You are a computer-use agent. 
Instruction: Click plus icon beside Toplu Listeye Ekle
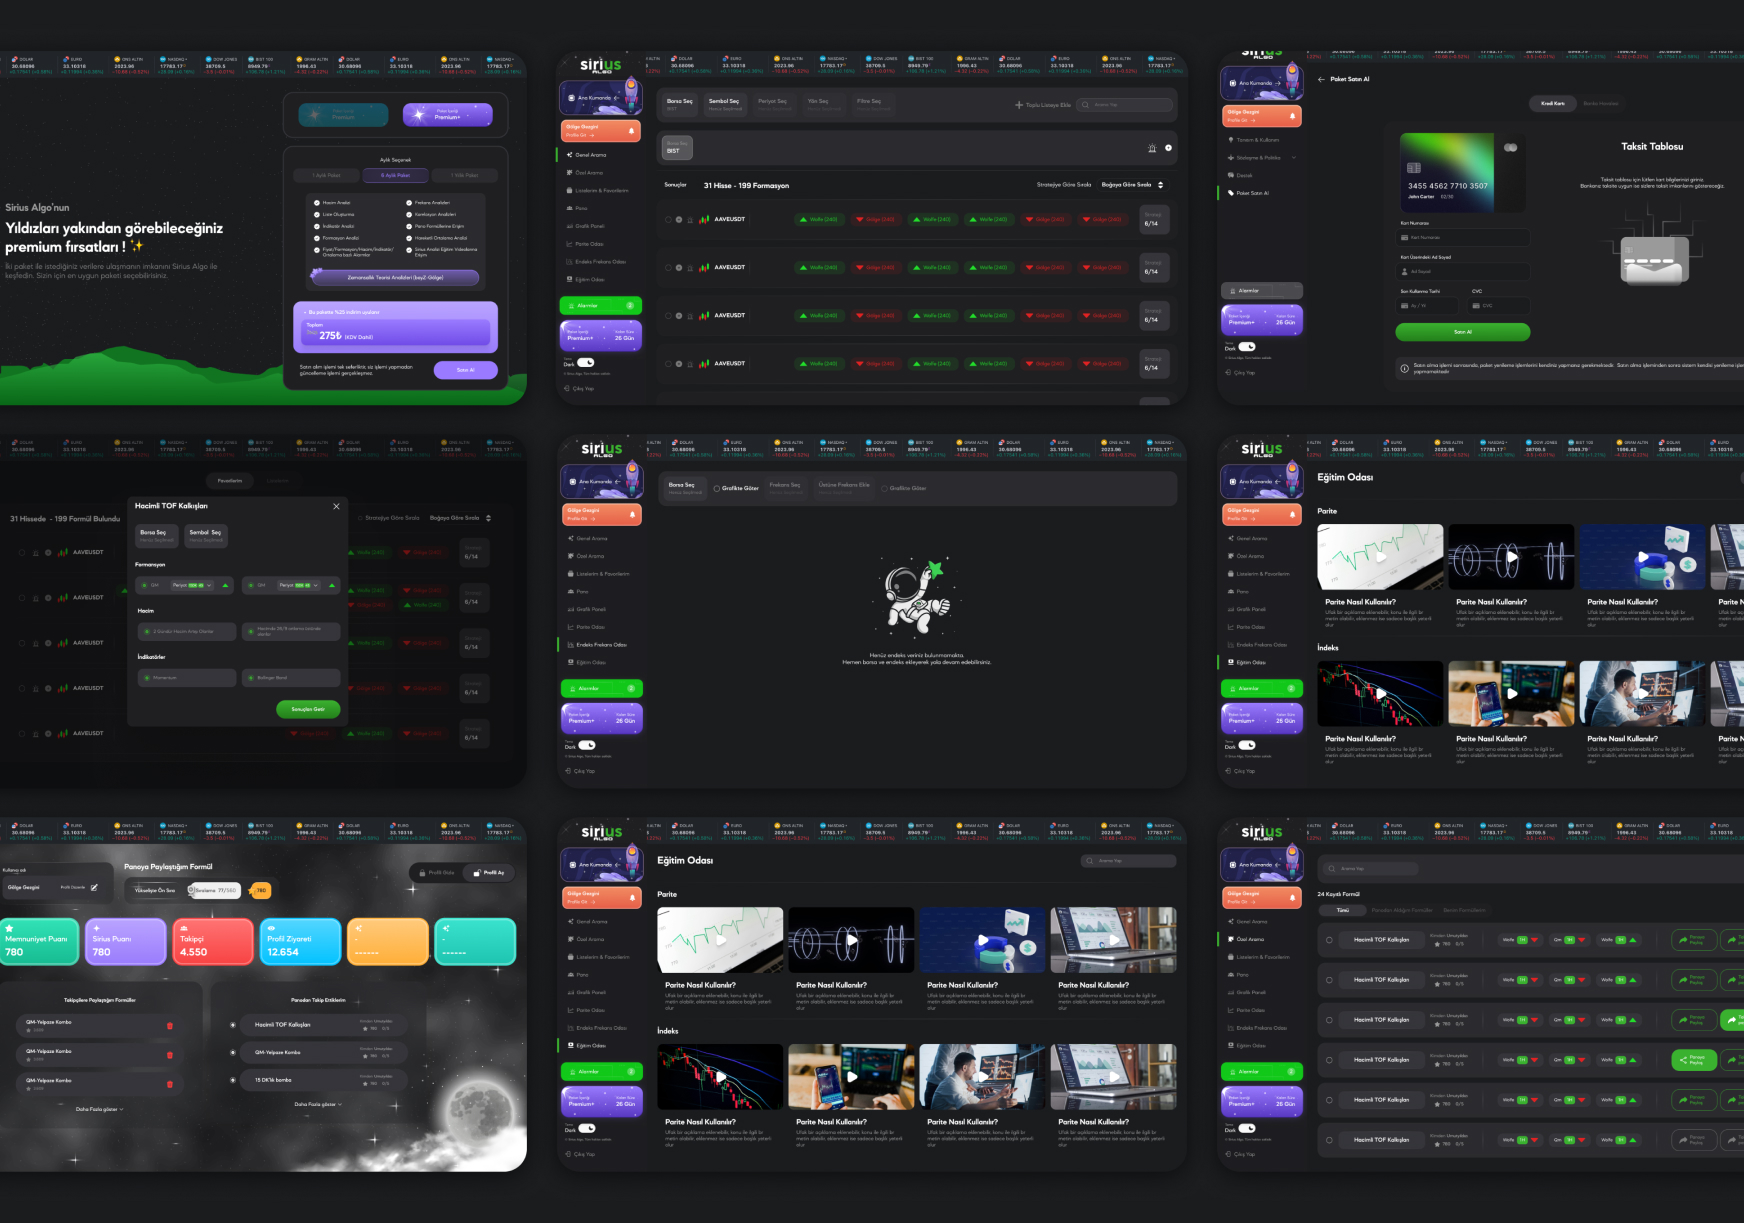click(x=1018, y=105)
